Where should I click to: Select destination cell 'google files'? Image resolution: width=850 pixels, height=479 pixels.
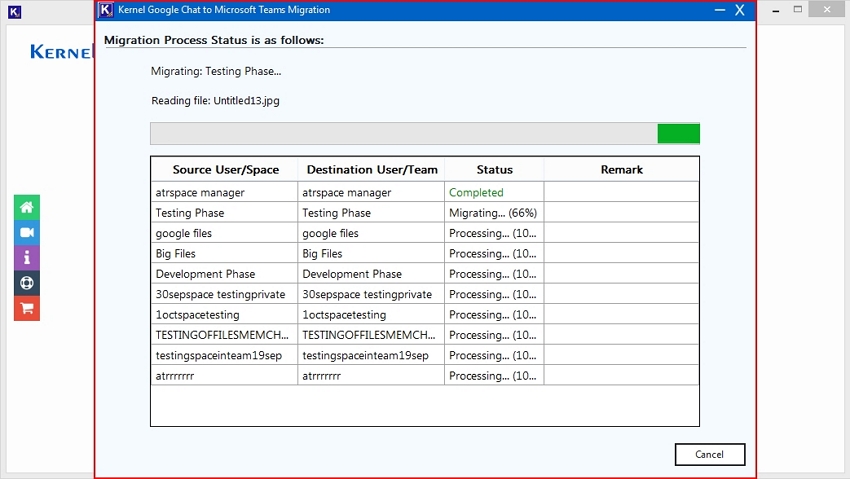click(371, 234)
